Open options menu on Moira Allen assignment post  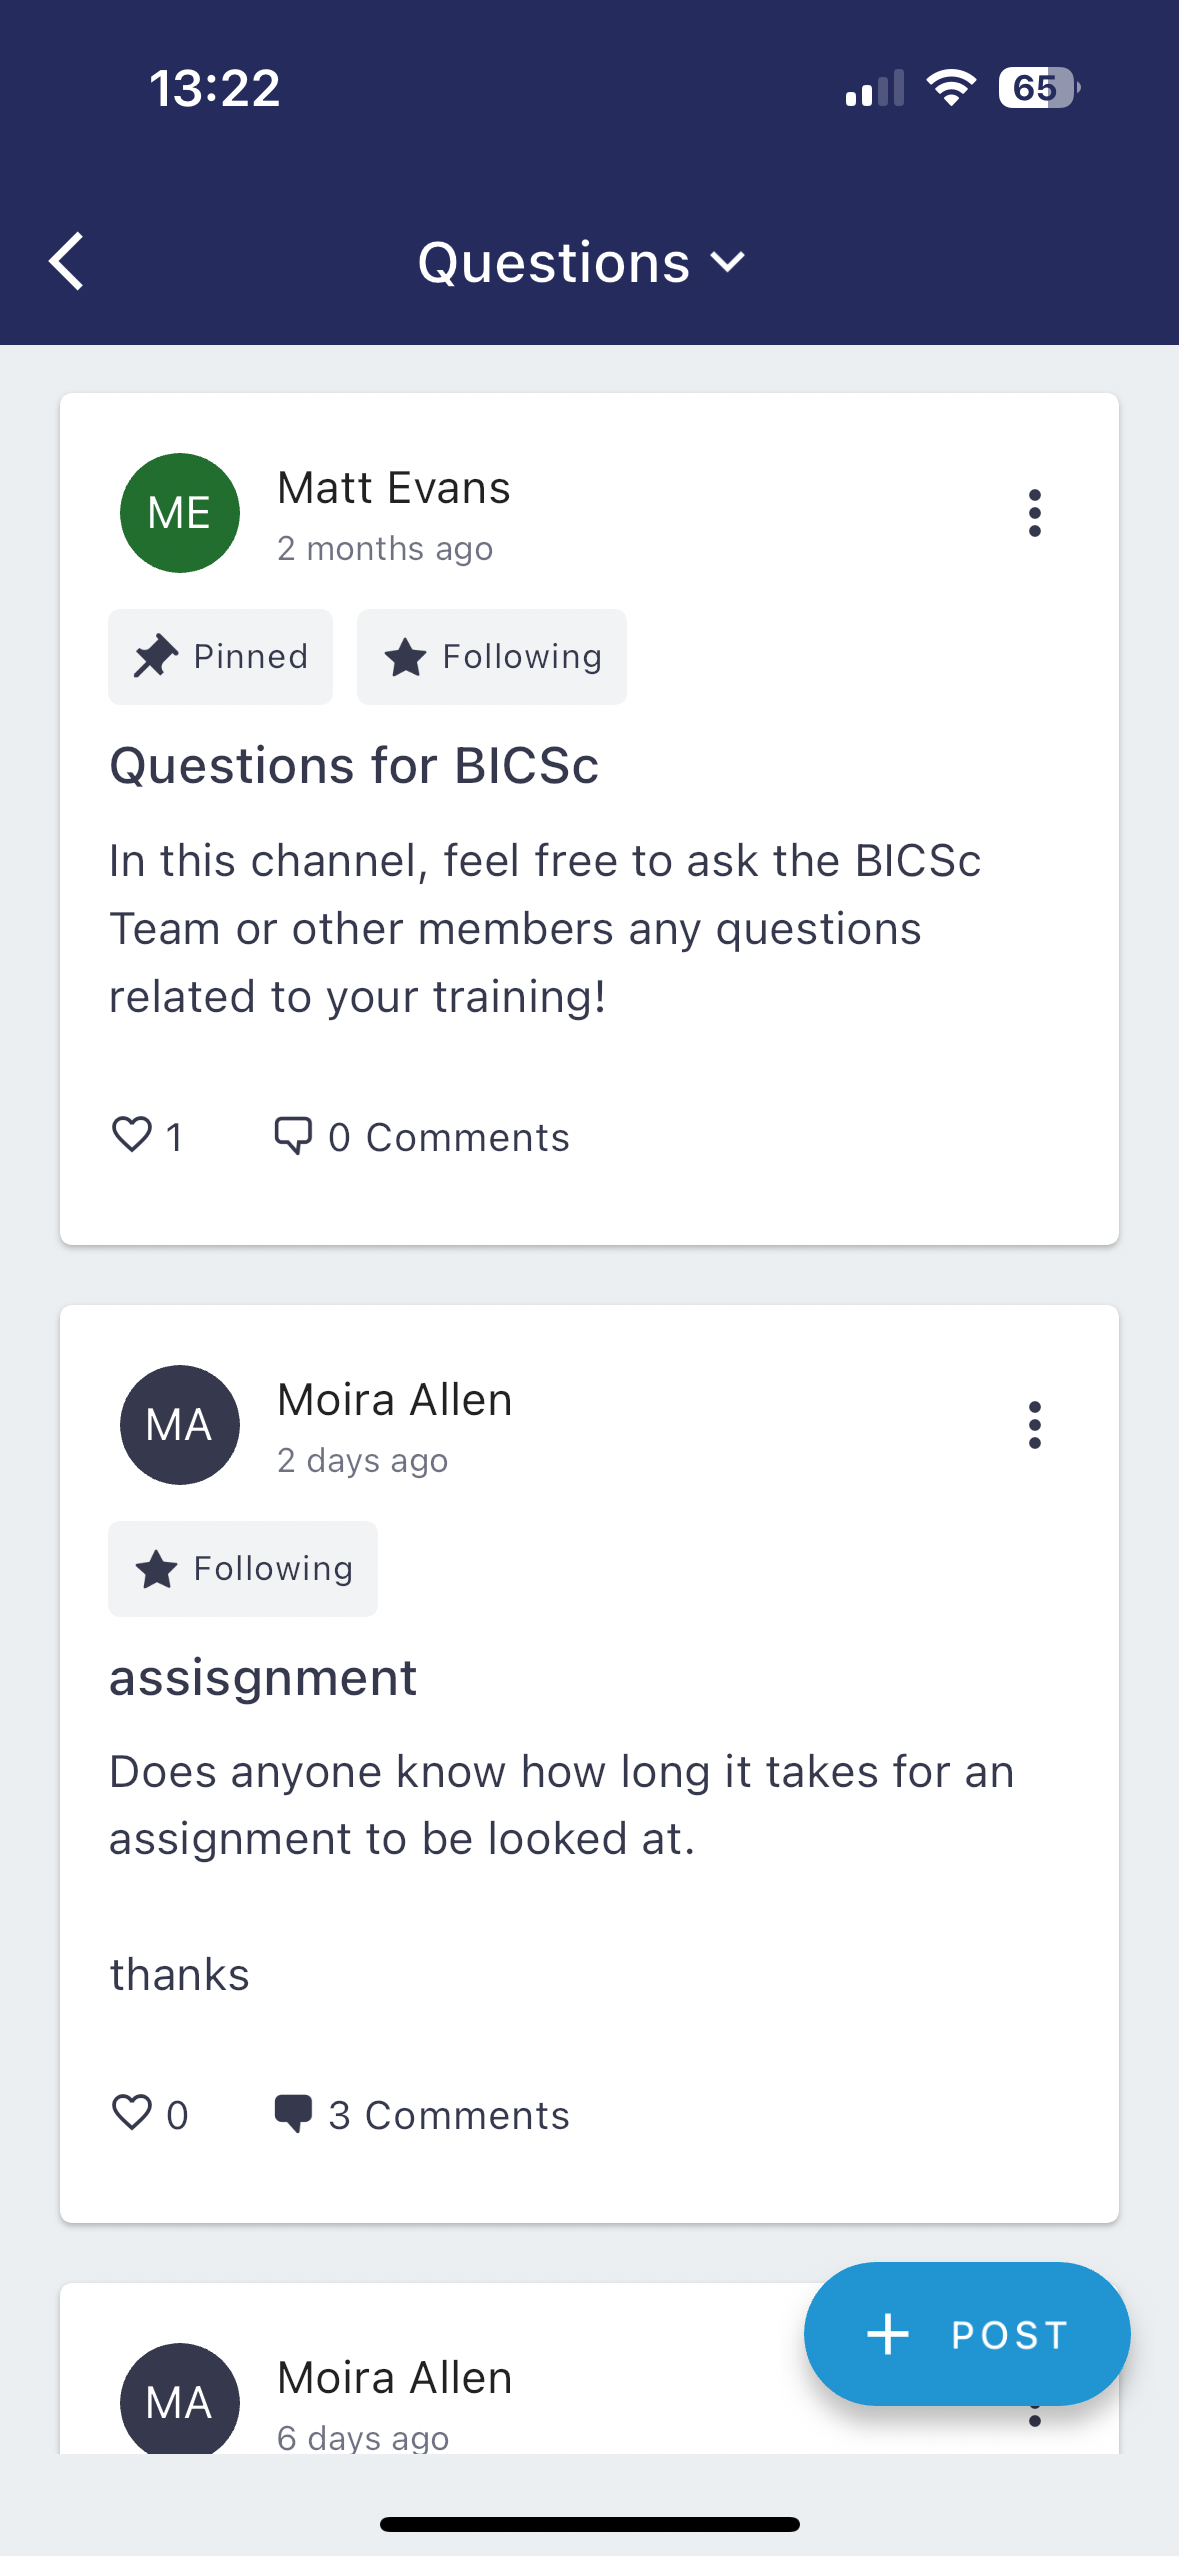click(x=1034, y=1425)
